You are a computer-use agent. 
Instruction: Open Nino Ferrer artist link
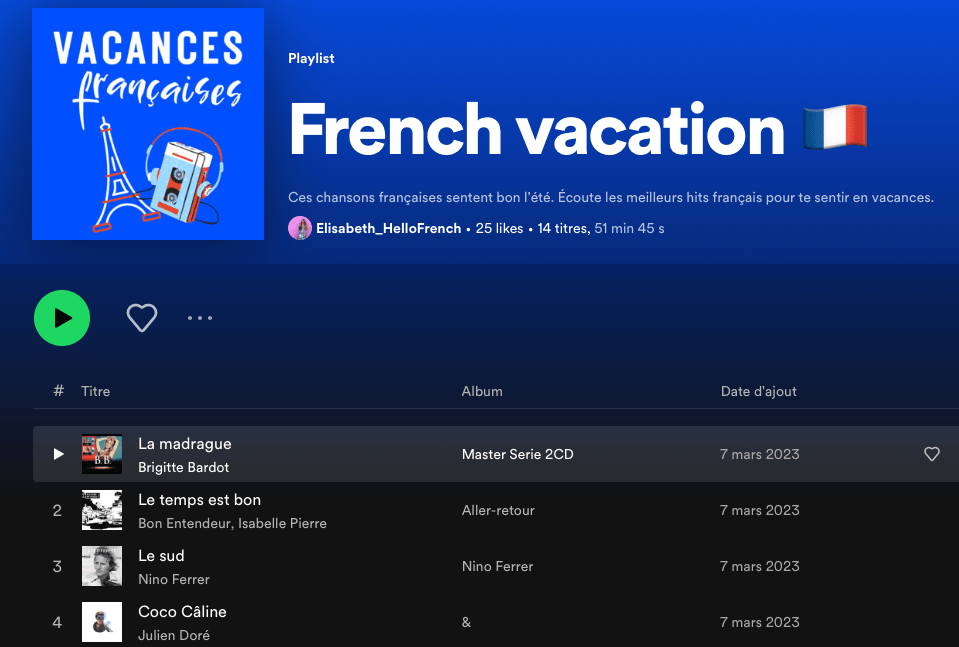click(x=174, y=579)
